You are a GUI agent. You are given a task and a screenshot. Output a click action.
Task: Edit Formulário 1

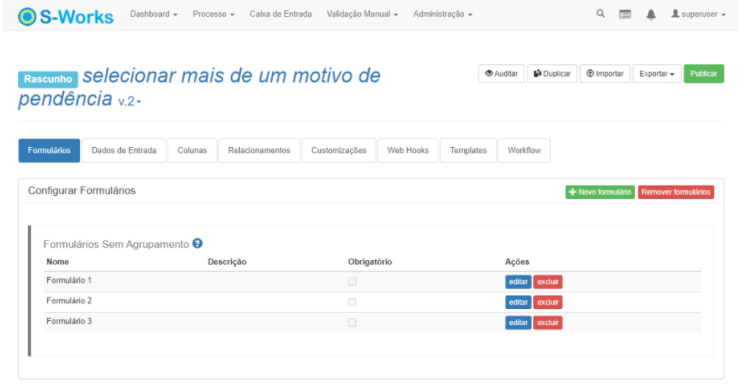(x=518, y=282)
